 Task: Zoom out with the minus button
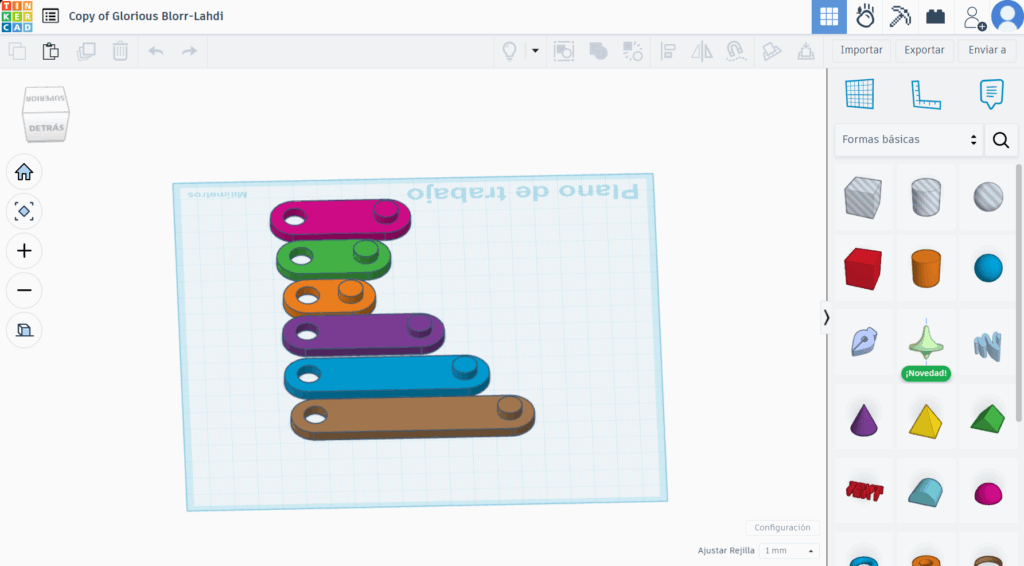pyautogui.click(x=24, y=290)
